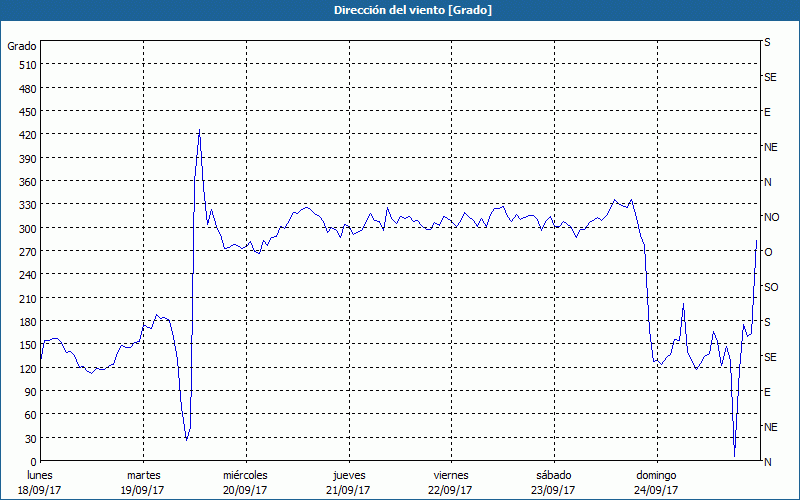Click the 180 tick label on the left axis
Viewport: 800px width, 500px height.
pyautogui.click(x=26, y=322)
